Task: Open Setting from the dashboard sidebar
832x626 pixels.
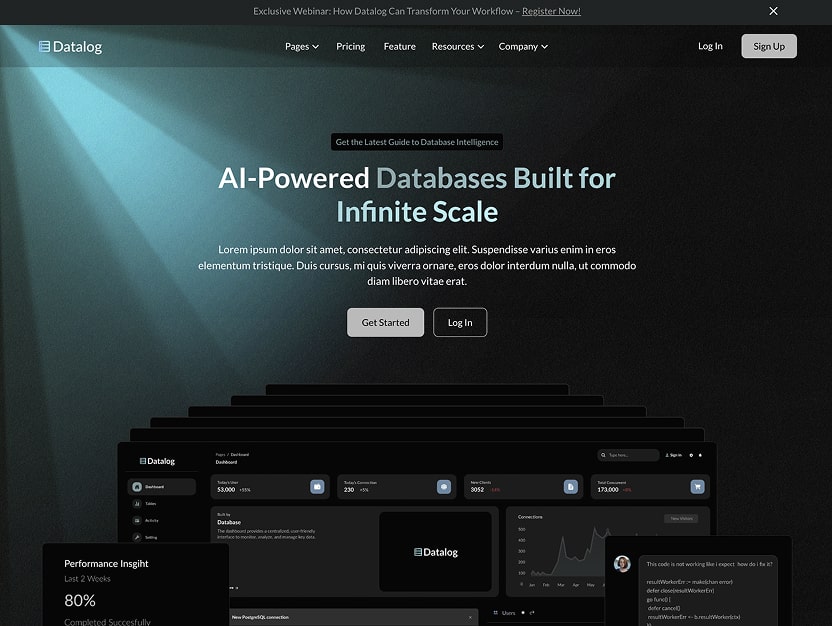Action: click(x=150, y=537)
